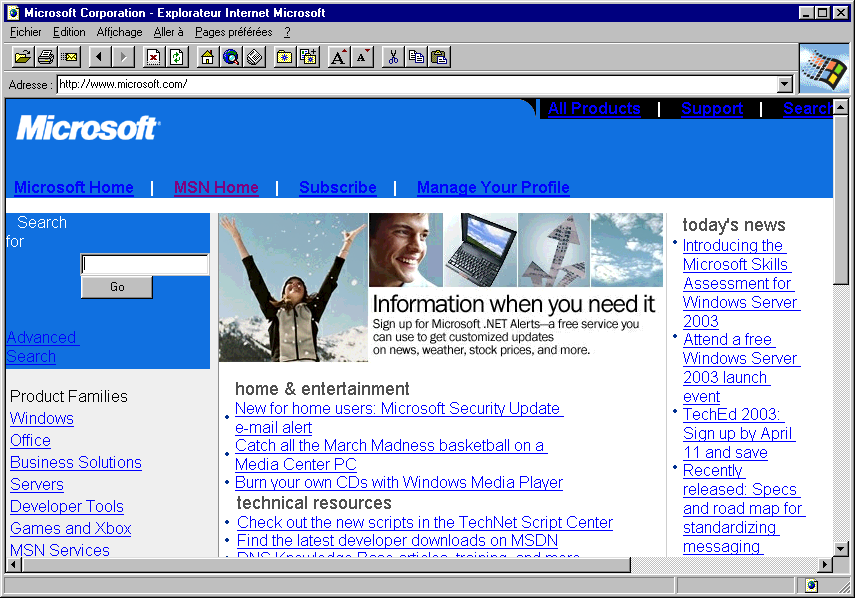Increase font size with larger A icon
This screenshot has width=855, height=598.
pos(338,57)
